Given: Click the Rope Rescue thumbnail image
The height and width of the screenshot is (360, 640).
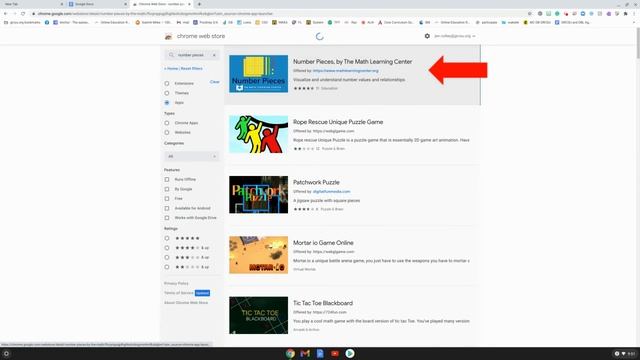Looking at the screenshot, I should pyautogui.click(x=258, y=134).
